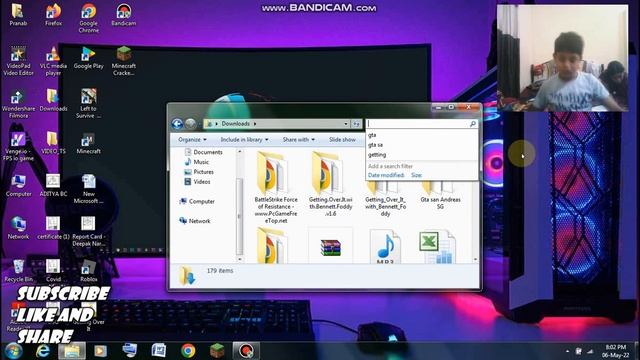This screenshot has height=360, width=640.
Task: Select BattleStrike Force of Resistance folder
Action: pos(276,187)
